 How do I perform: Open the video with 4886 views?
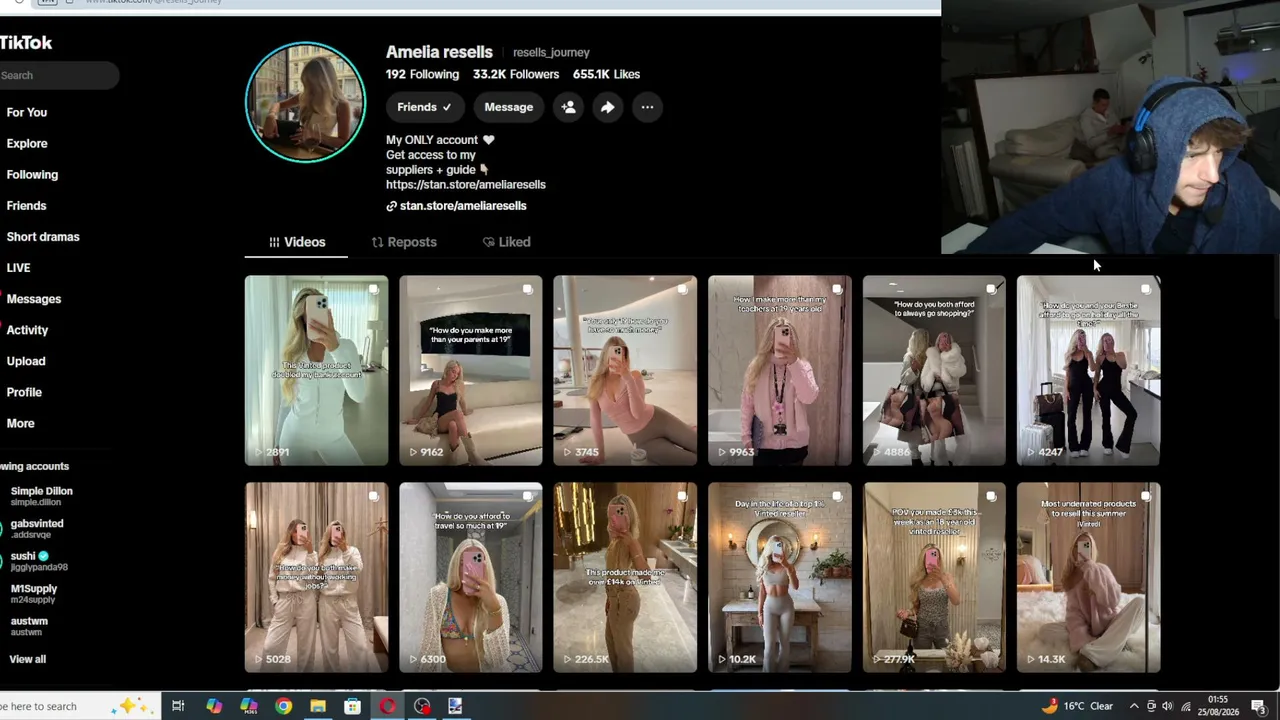point(934,371)
